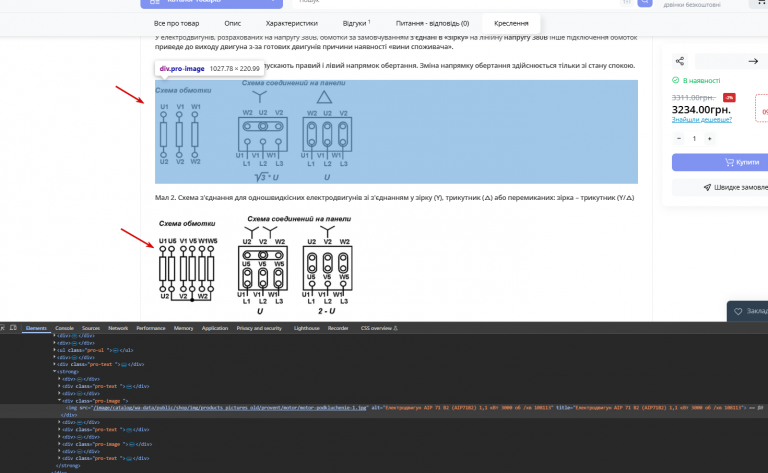Toggle the DevTools device toolbar icon
The height and width of the screenshot is (473, 768).
tap(13, 328)
